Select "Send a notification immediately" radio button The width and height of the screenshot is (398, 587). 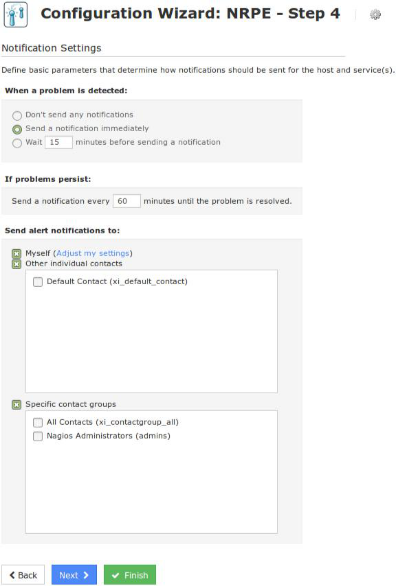click(x=17, y=129)
